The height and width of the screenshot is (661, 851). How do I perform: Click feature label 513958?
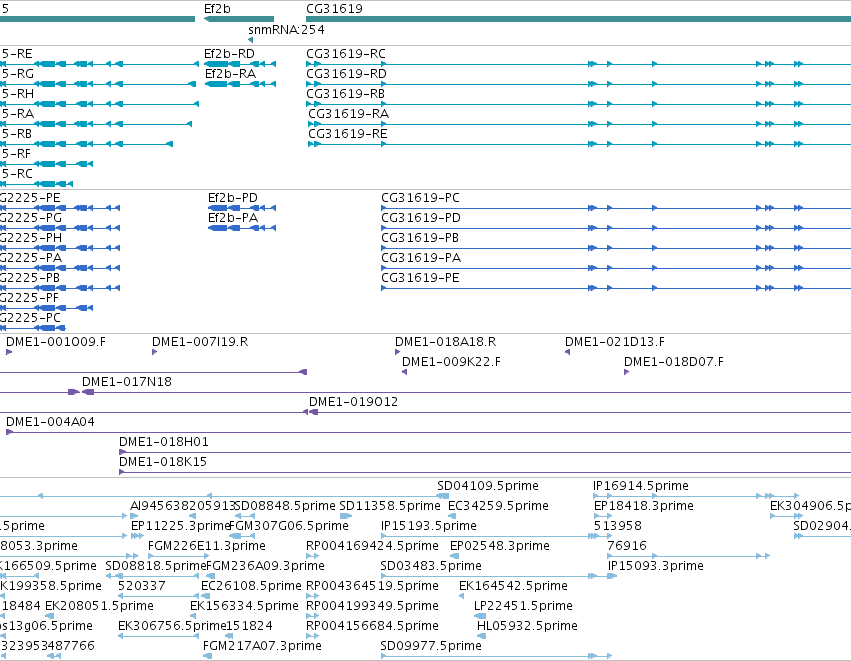[618, 526]
